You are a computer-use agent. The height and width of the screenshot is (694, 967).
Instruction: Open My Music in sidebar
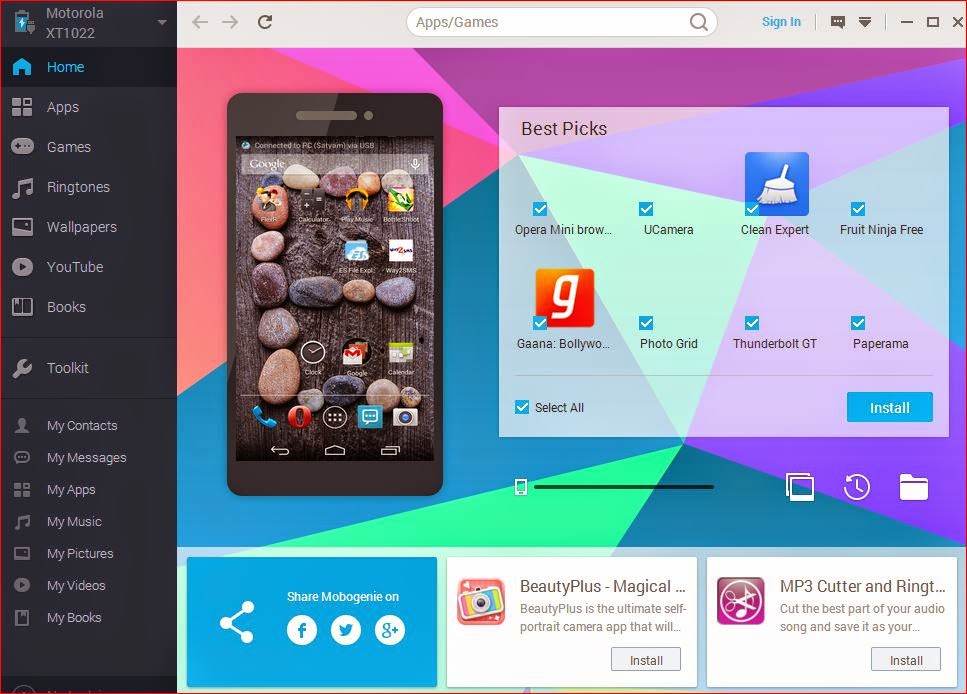pos(89,522)
